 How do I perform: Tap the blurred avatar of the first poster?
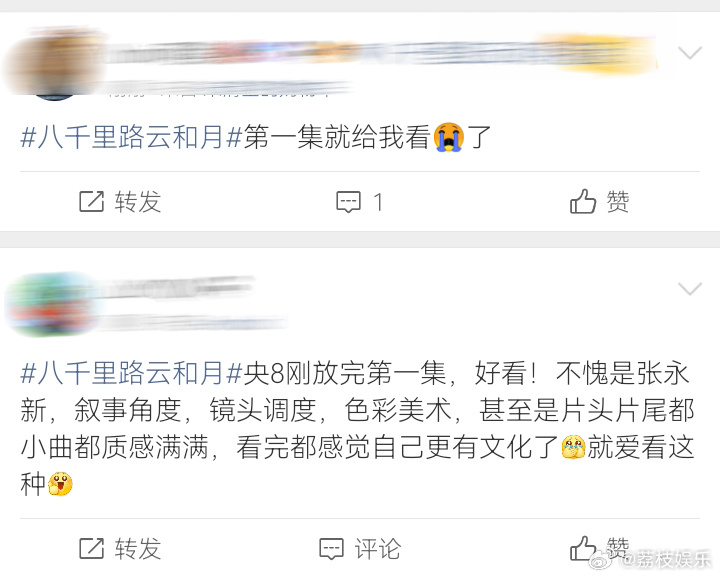coord(54,64)
